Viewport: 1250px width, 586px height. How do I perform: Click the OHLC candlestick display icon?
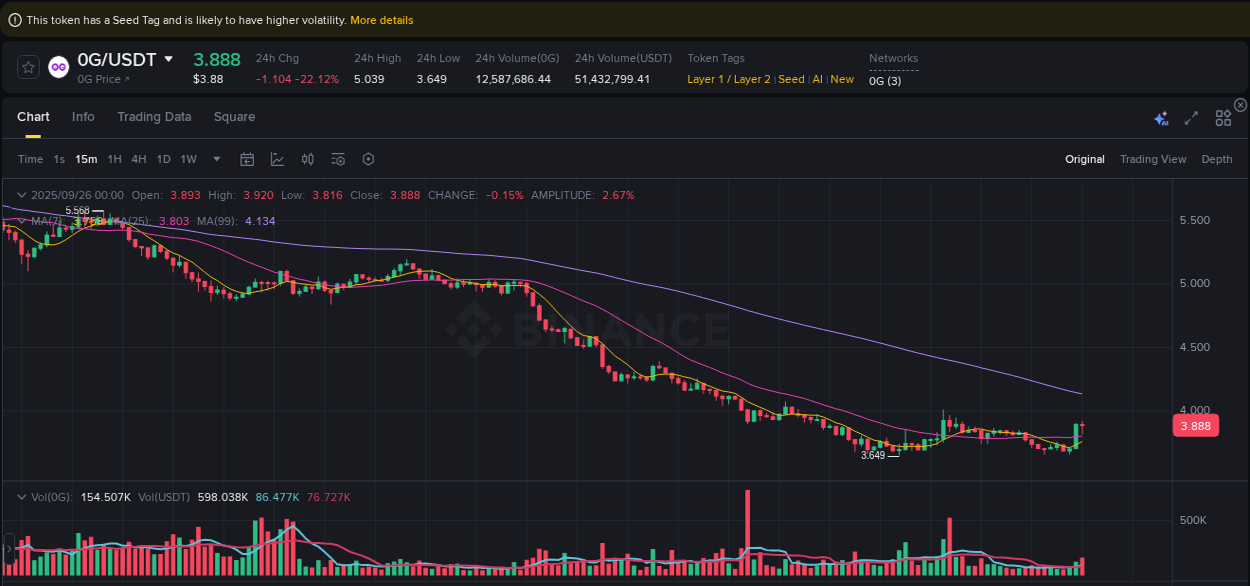[307, 159]
